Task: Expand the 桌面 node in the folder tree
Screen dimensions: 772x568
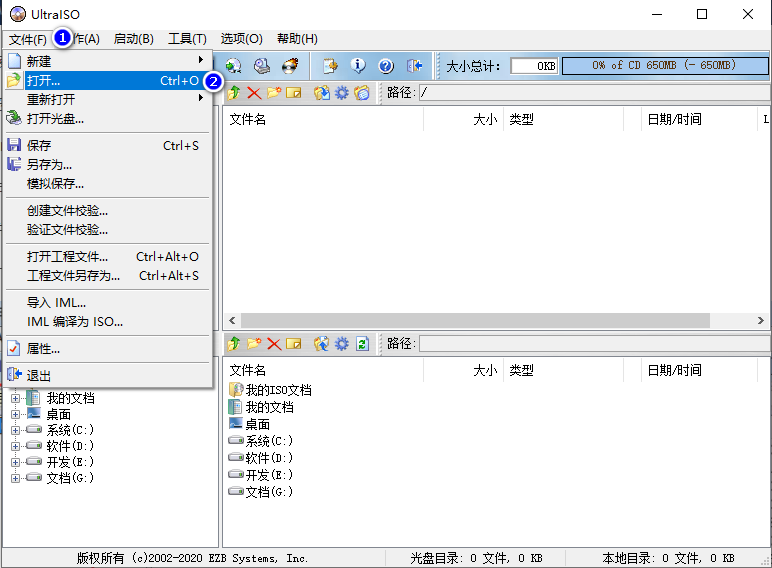Action: click(x=16, y=414)
